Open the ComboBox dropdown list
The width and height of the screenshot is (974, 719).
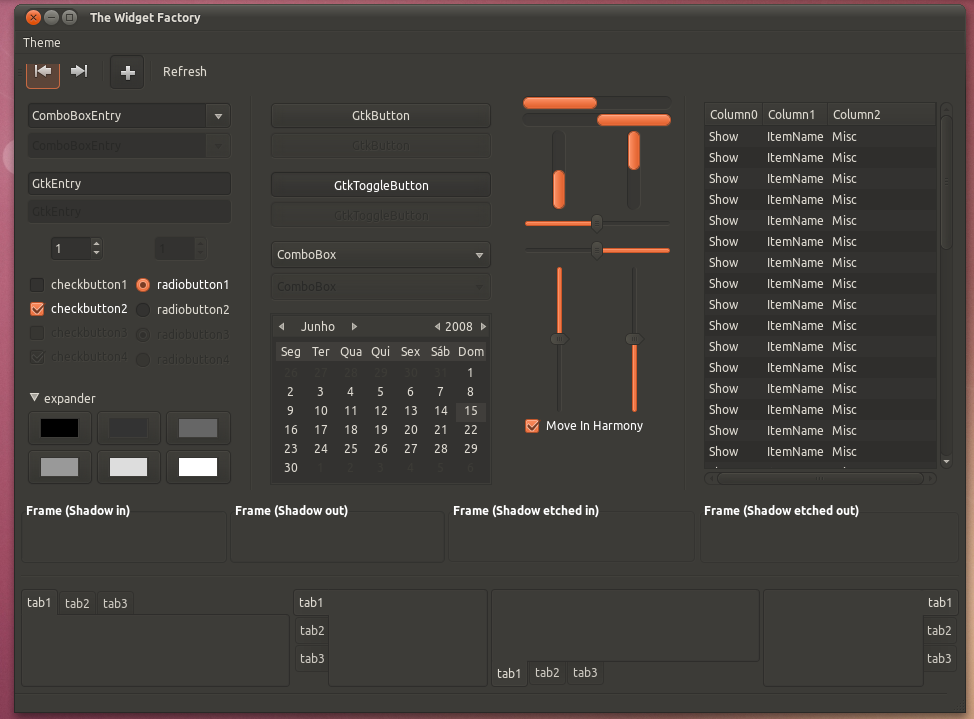coord(380,255)
